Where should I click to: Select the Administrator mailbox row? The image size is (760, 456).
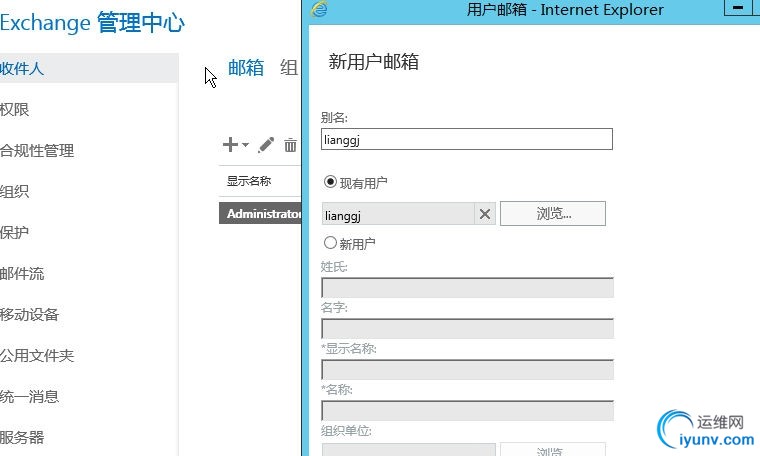point(260,213)
